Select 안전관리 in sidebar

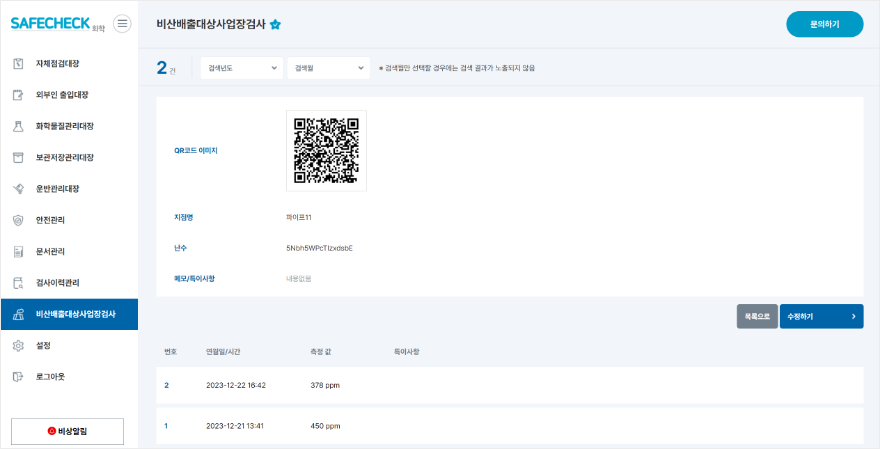coord(70,220)
